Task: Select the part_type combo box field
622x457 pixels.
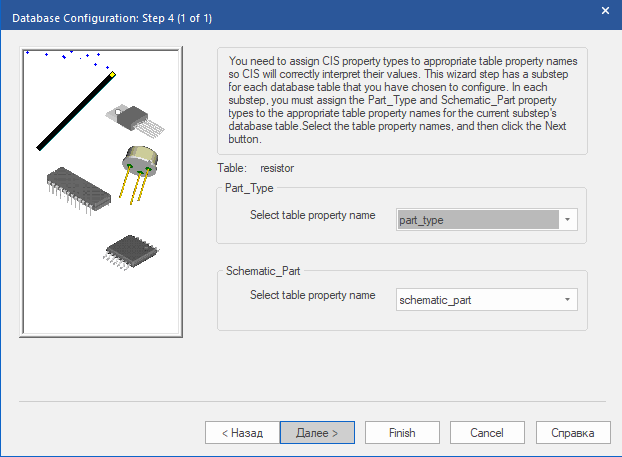Action: coord(476,220)
